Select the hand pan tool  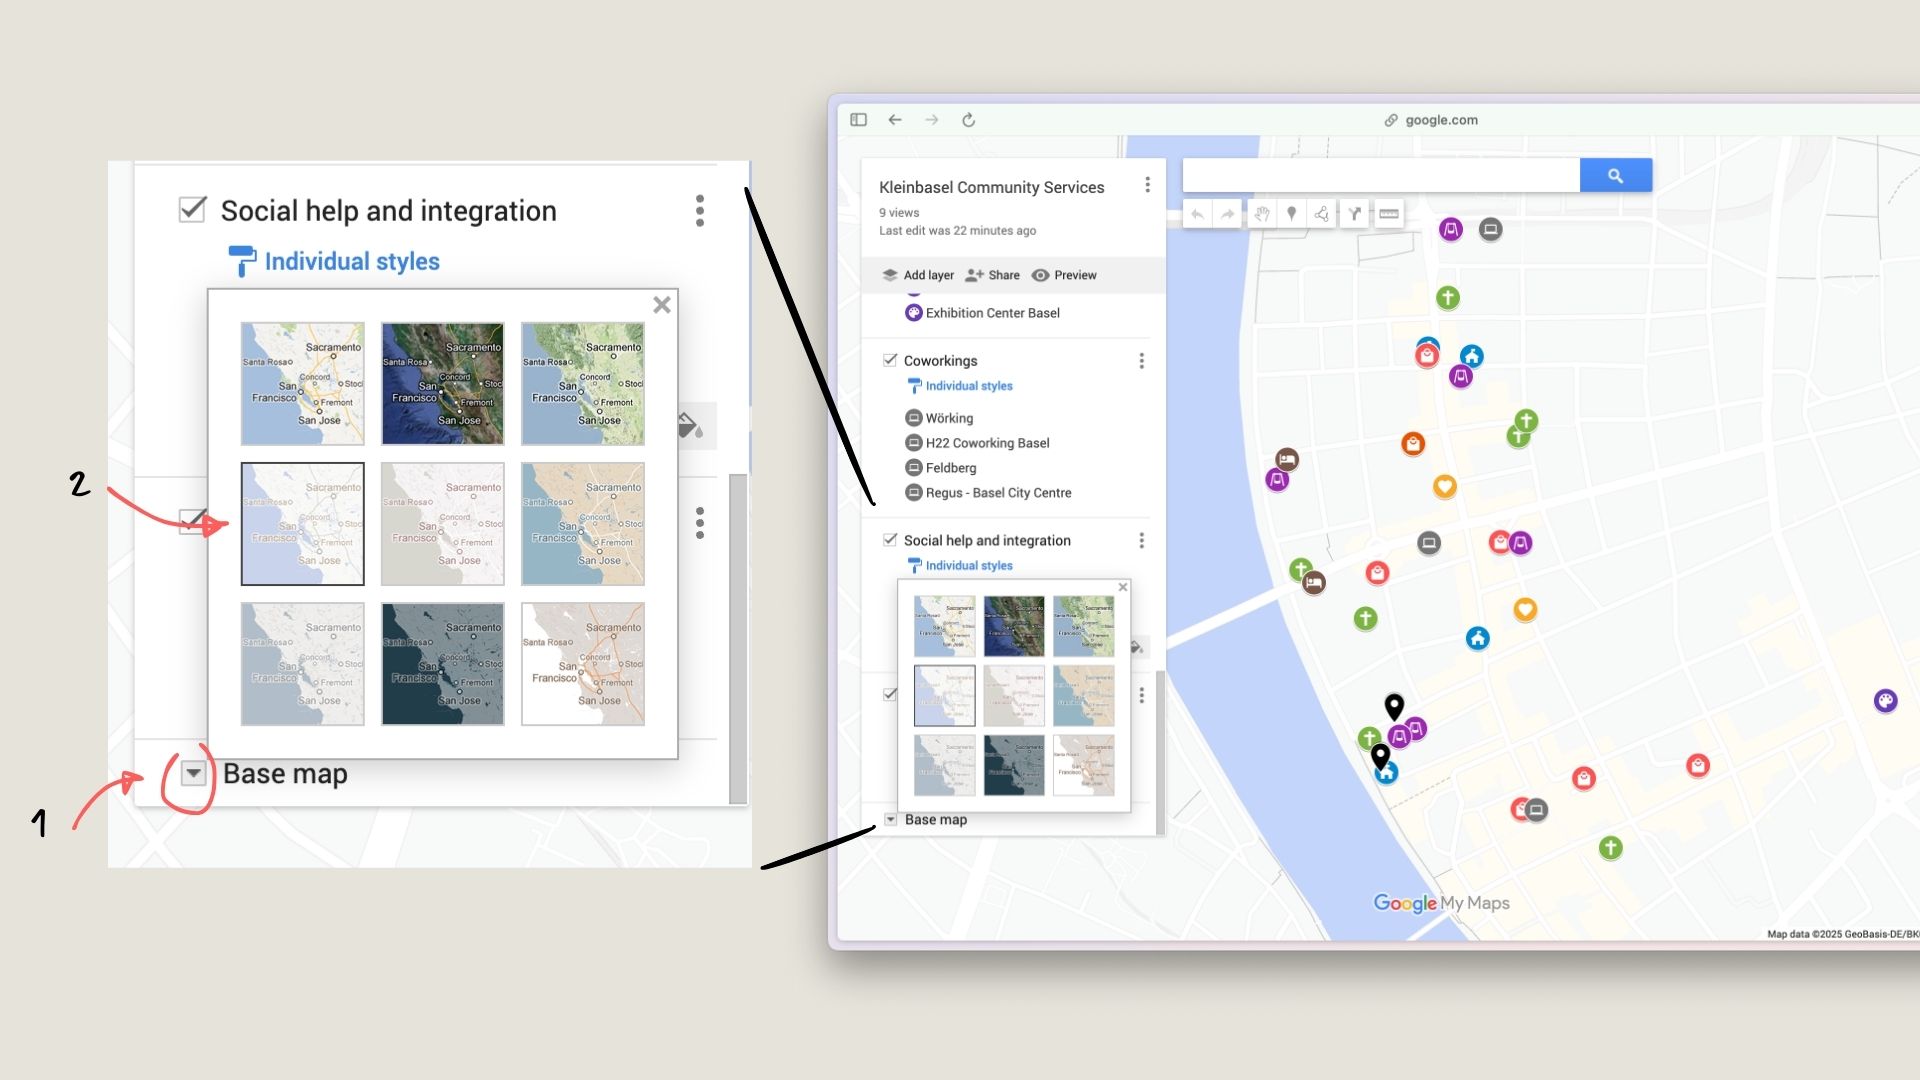1262,214
